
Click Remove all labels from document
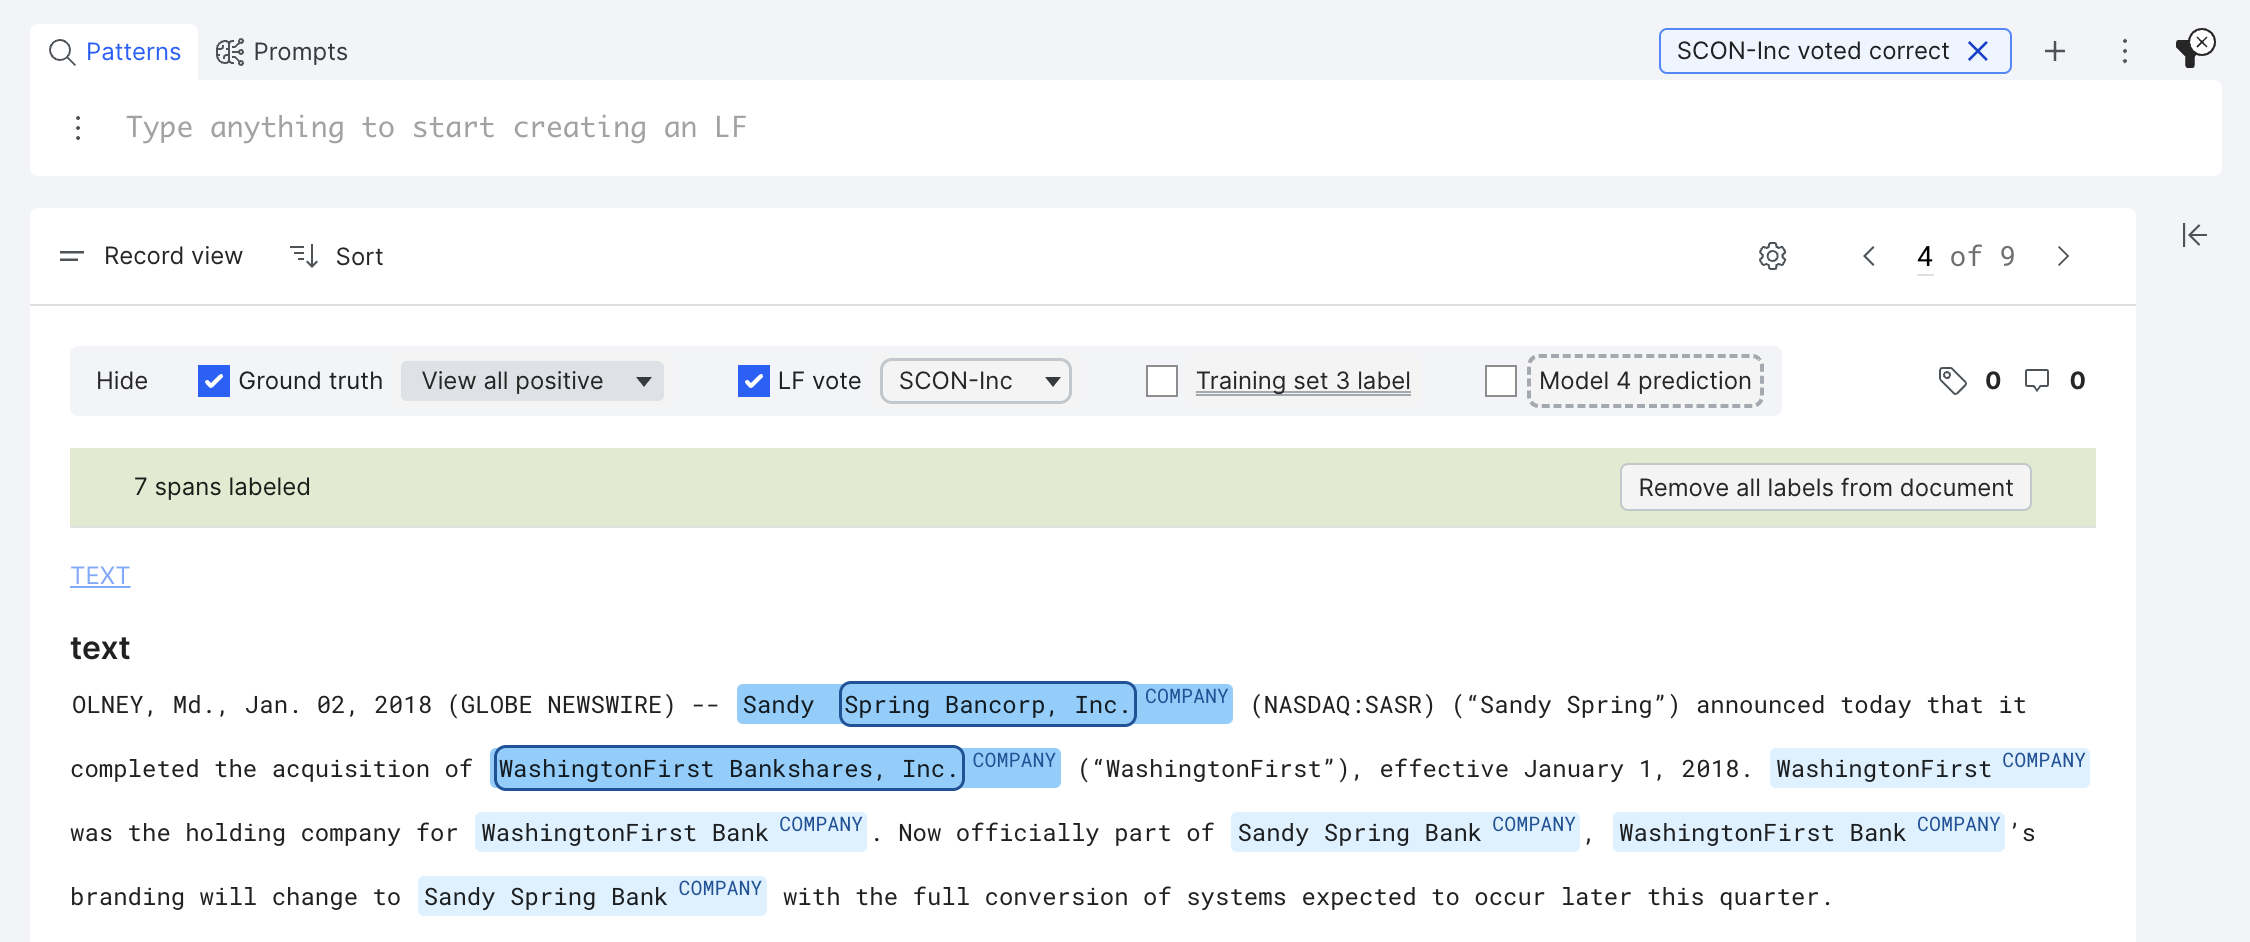[1825, 487]
